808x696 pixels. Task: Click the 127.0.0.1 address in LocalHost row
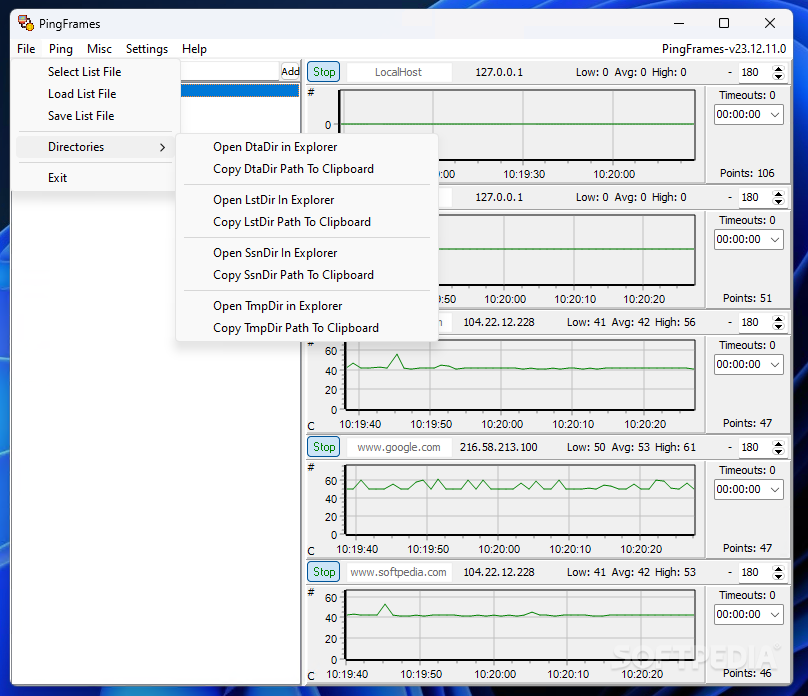pyautogui.click(x=499, y=72)
